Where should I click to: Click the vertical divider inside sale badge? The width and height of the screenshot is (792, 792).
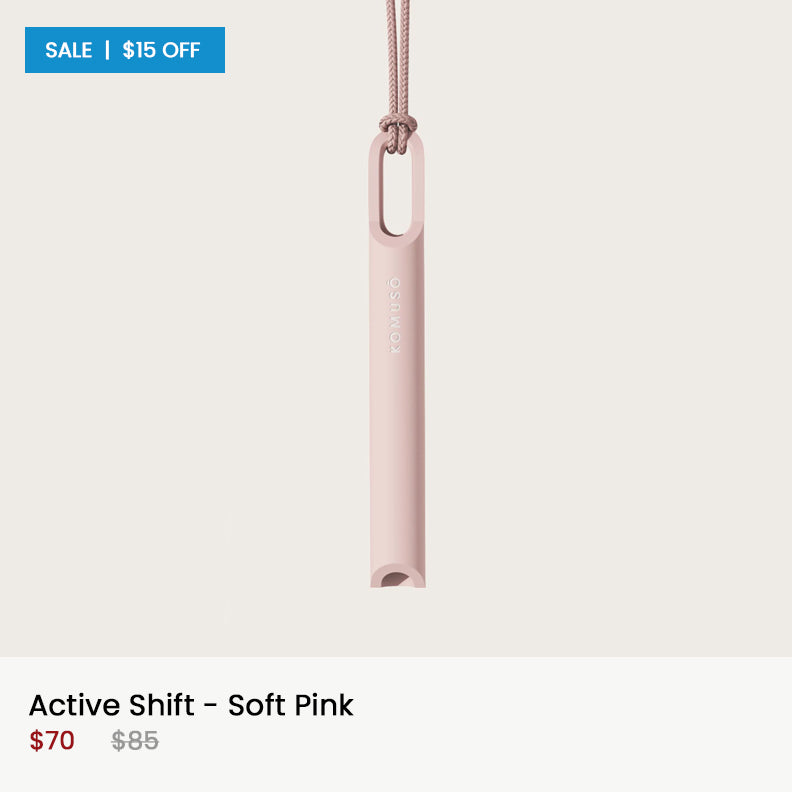[x=107, y=50]
